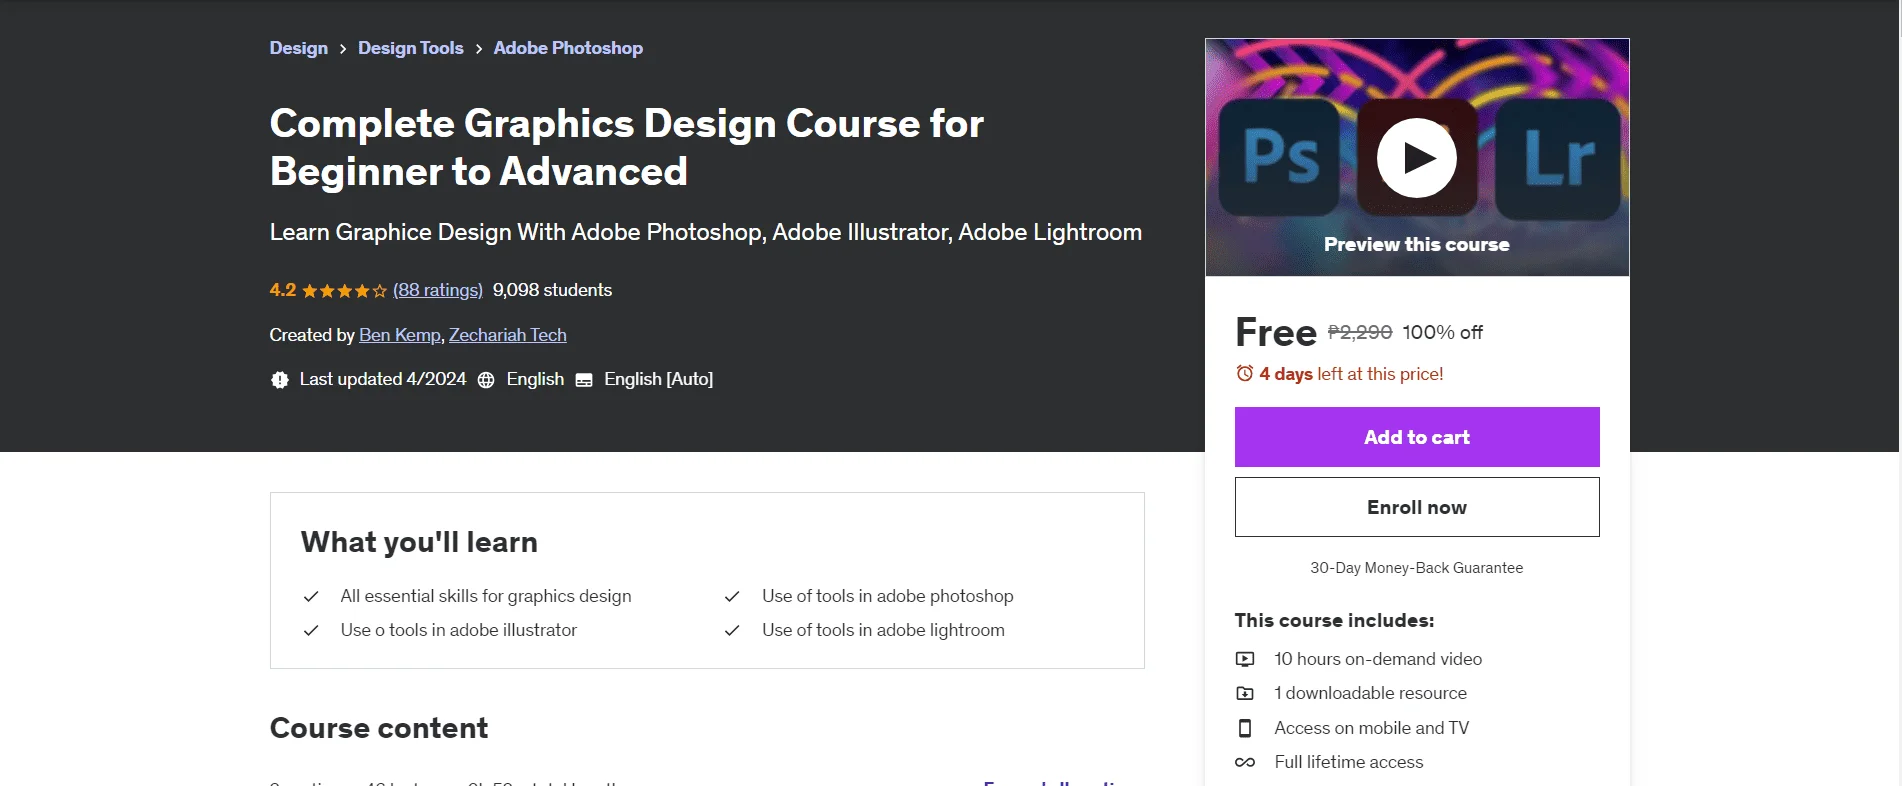Click the English [Auto] captions text

(x=658, y=379)
